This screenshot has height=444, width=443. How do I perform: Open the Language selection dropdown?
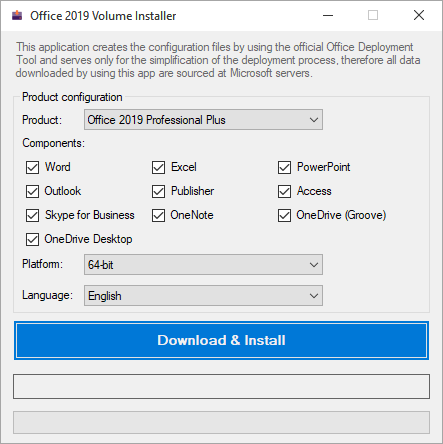tap(203, 295)
